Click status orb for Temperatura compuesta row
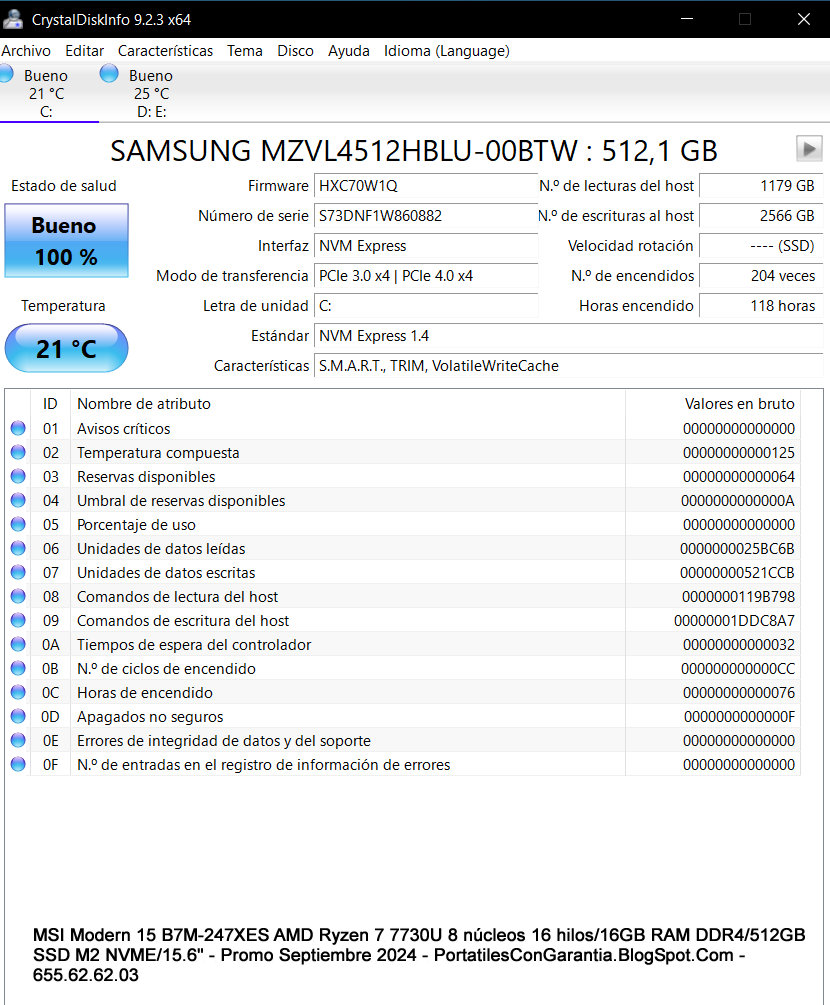The height and width of the screenshot is (1005, 830). (x=18, y=452)
